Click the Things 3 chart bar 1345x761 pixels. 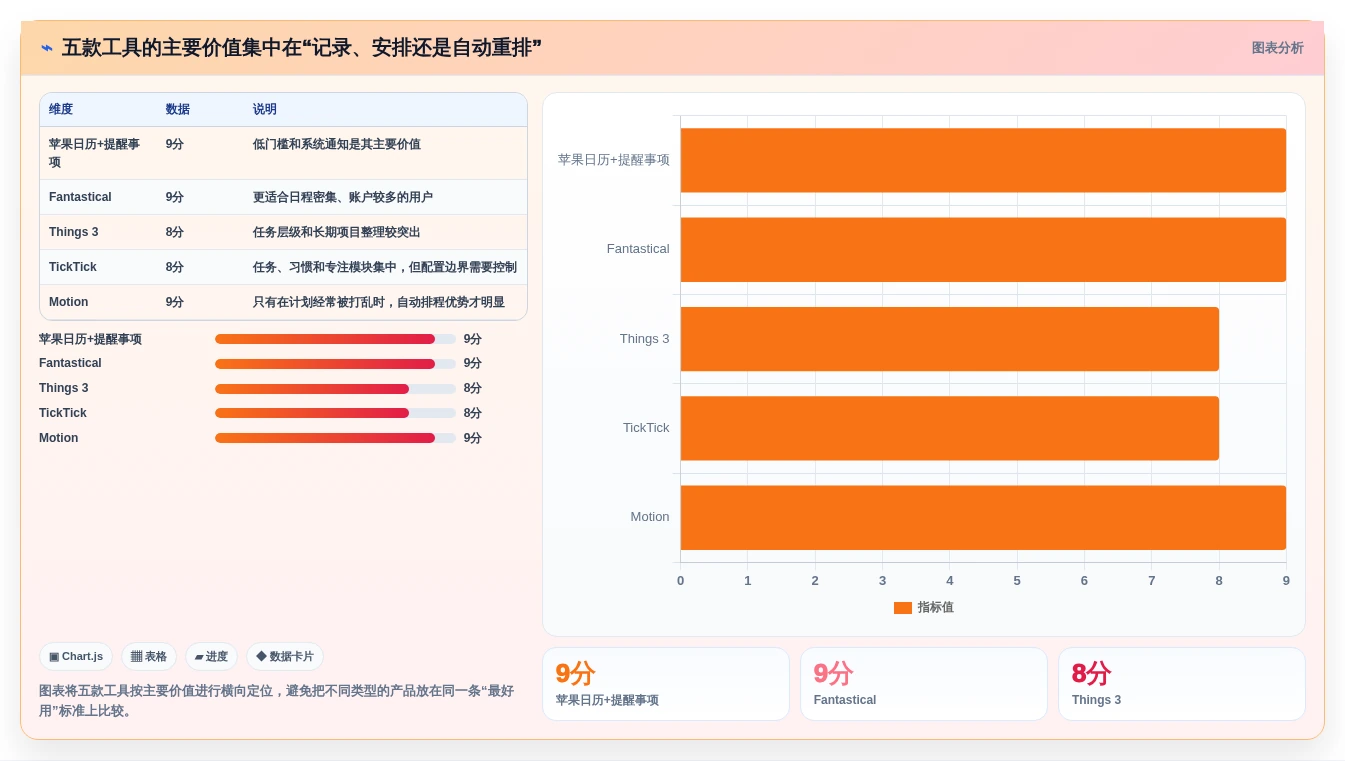pos(950,339)
